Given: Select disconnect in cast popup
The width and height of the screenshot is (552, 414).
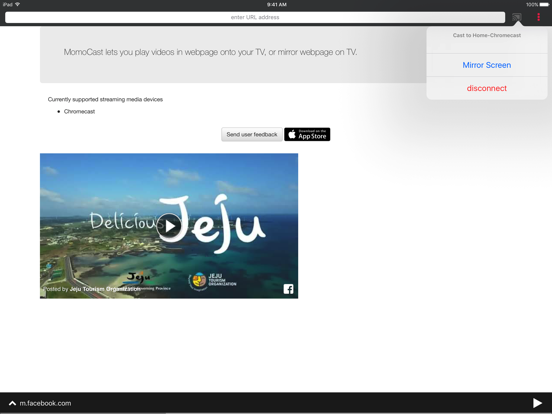Looking at the screenshot, I should tap(487, 88).
